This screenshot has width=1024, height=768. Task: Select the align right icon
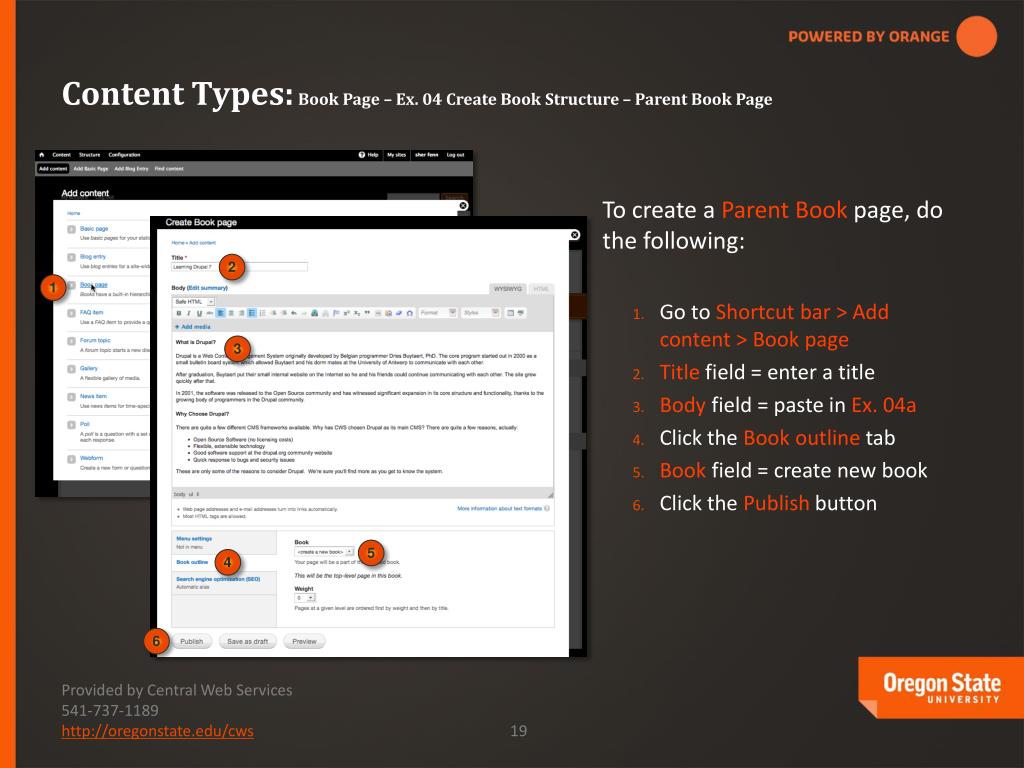[242, 313]
